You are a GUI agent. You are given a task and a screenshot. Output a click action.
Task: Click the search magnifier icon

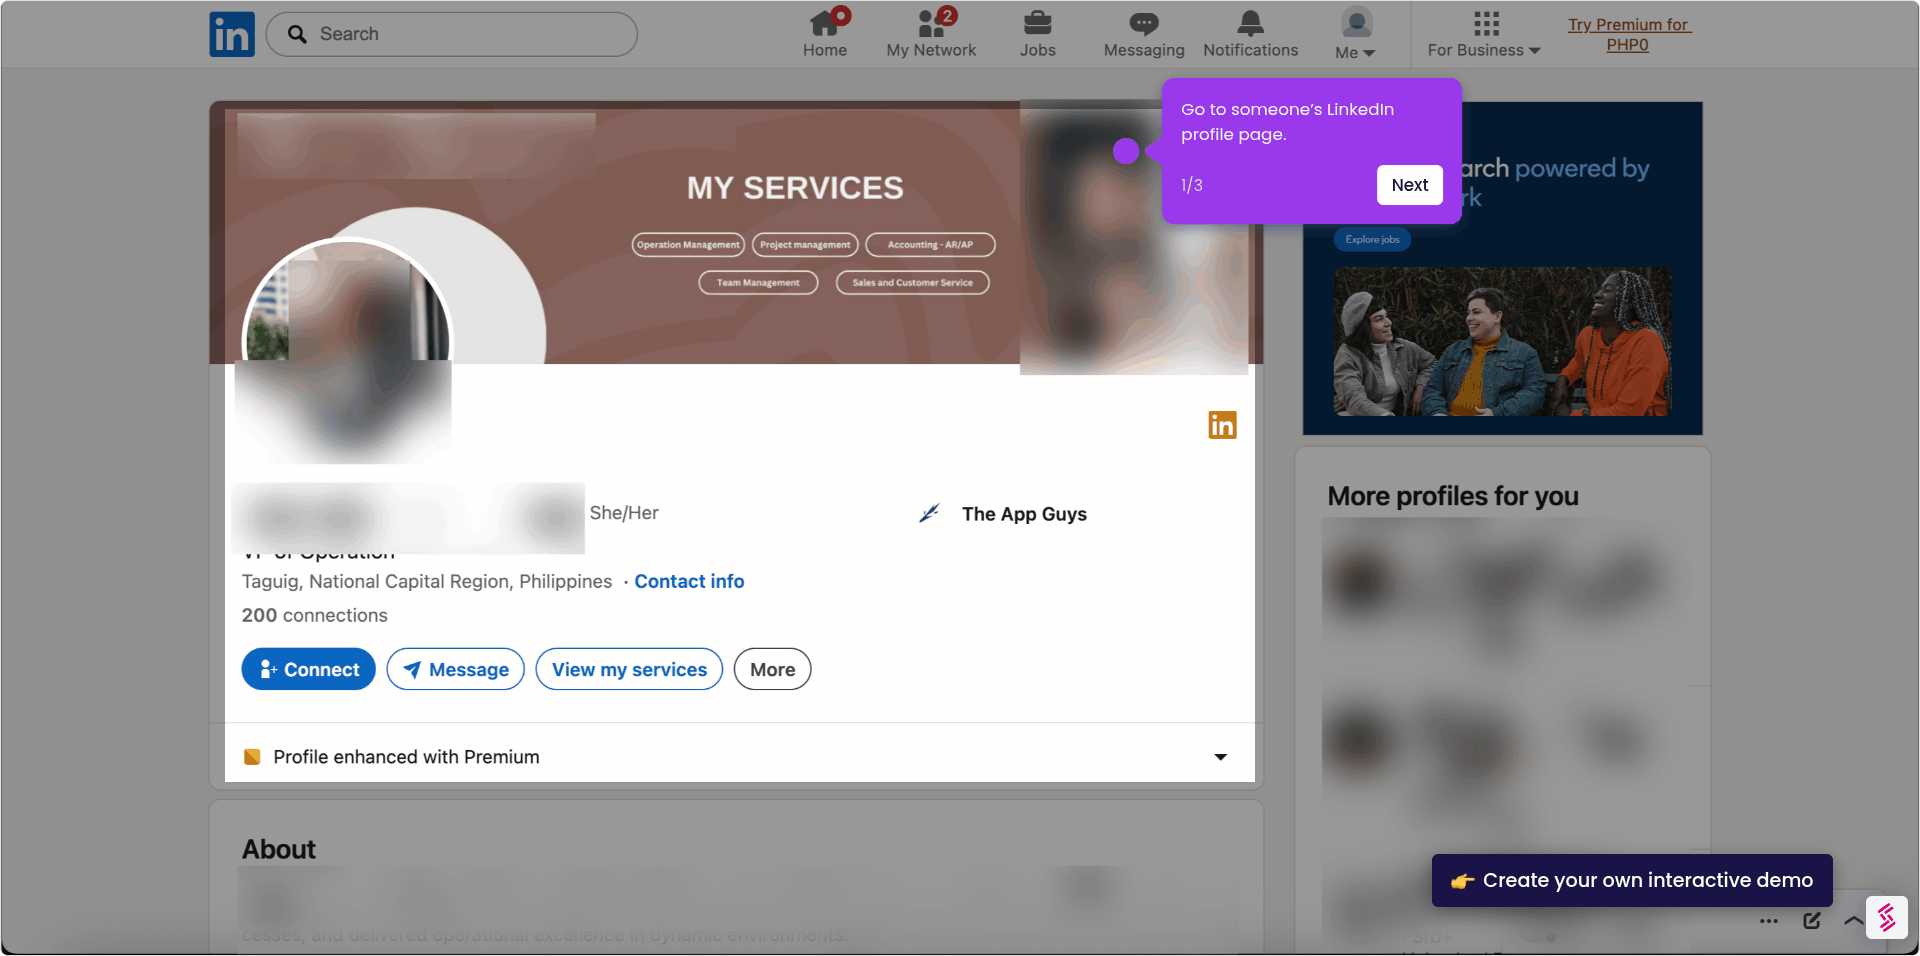297,34
